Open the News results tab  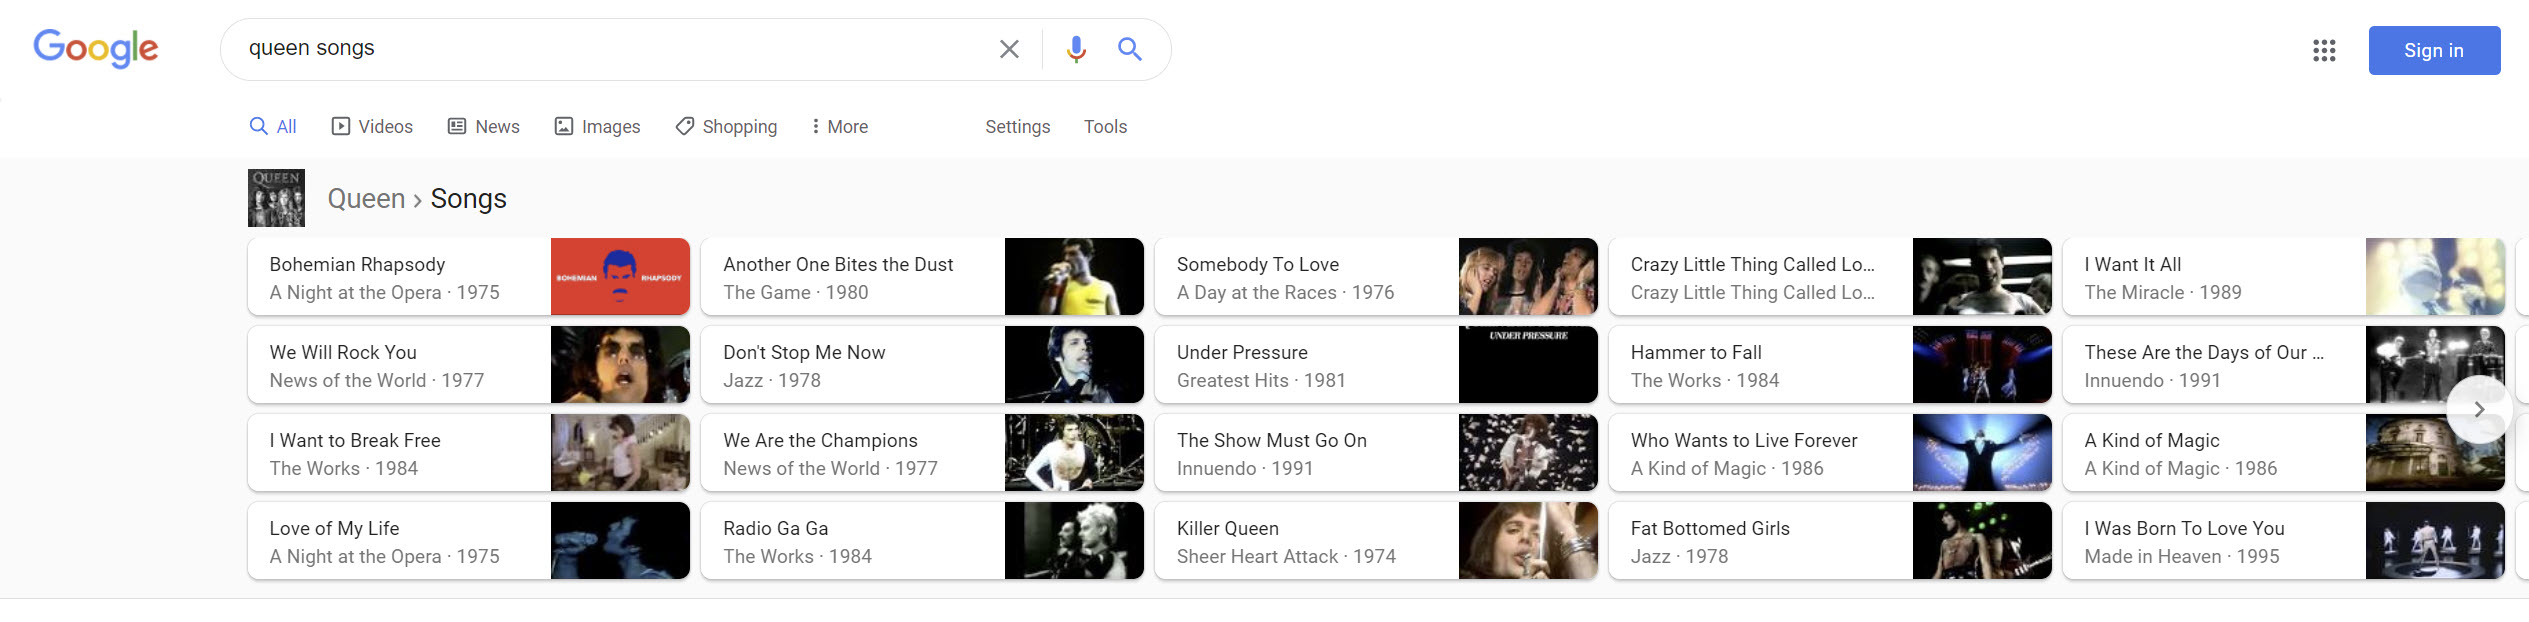(x=483, y=127)
